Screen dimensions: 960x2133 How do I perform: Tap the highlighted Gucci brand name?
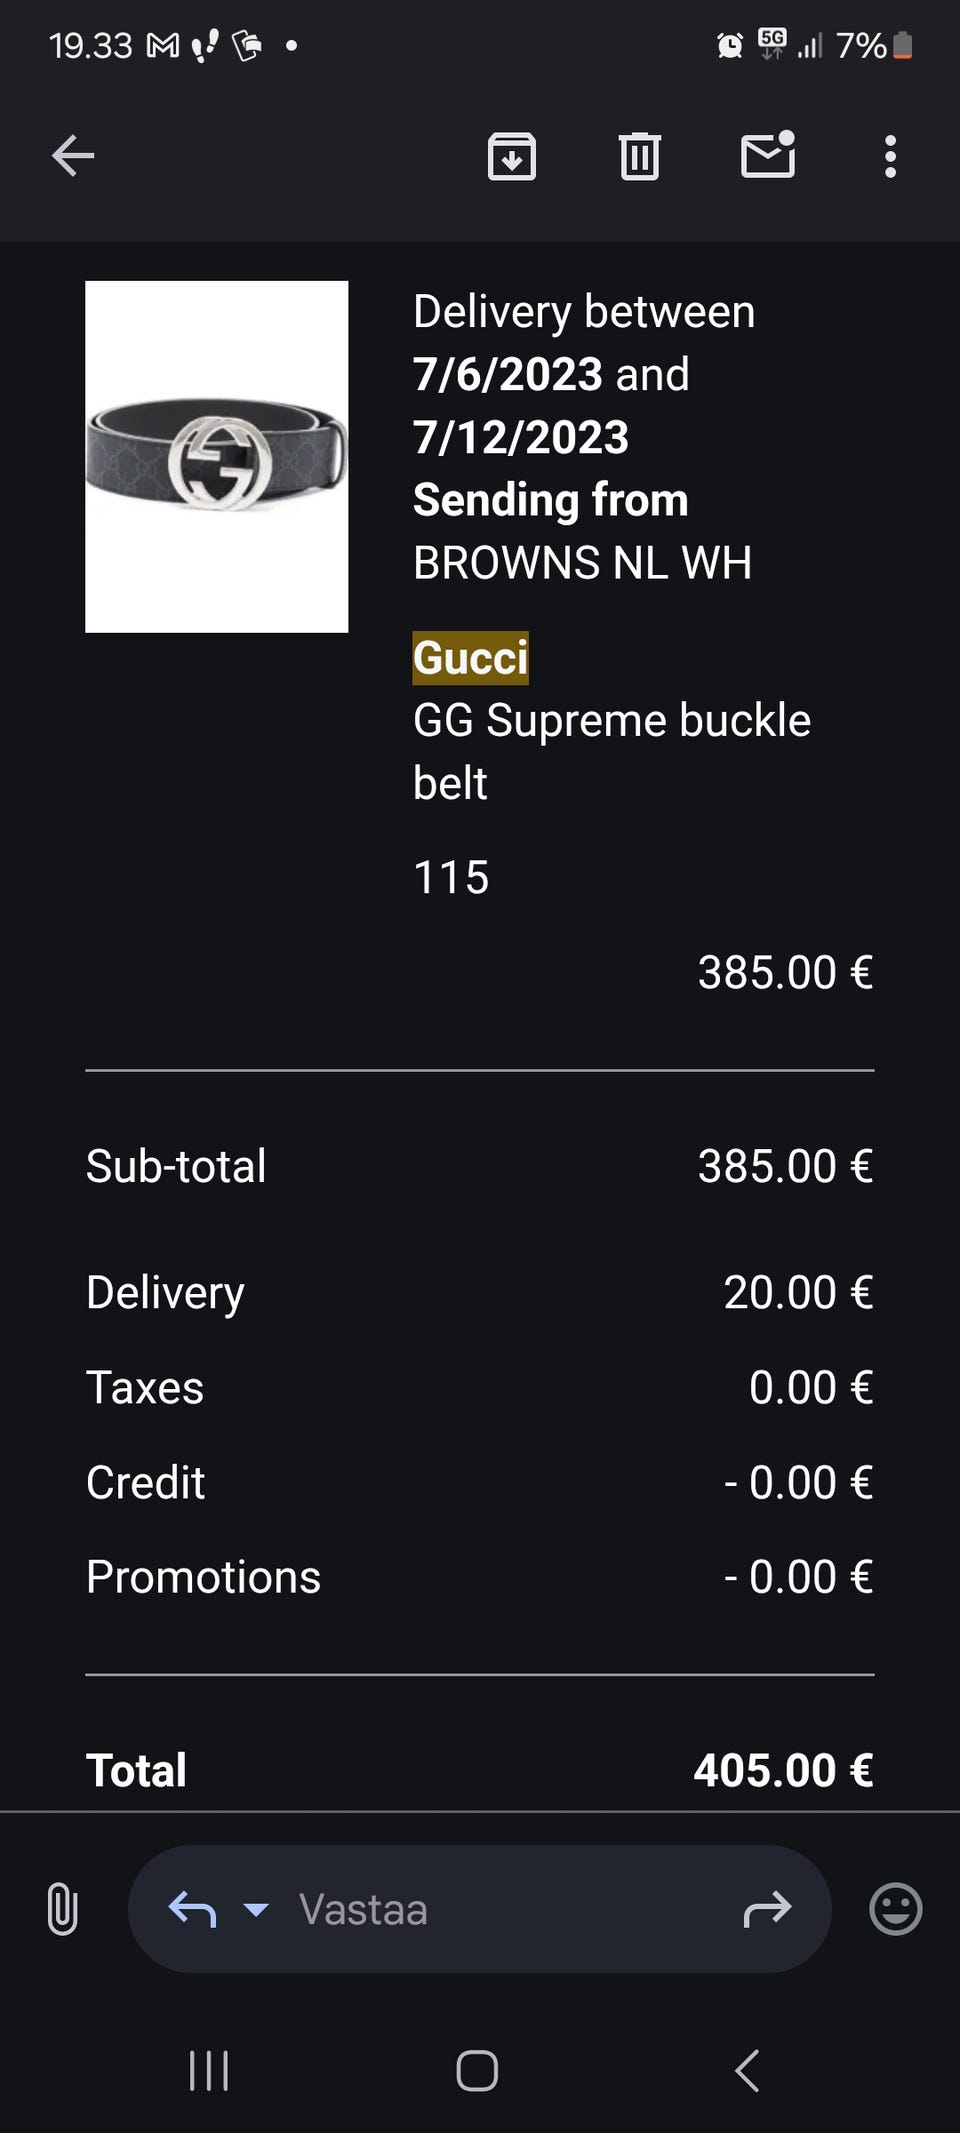(470, 658)
